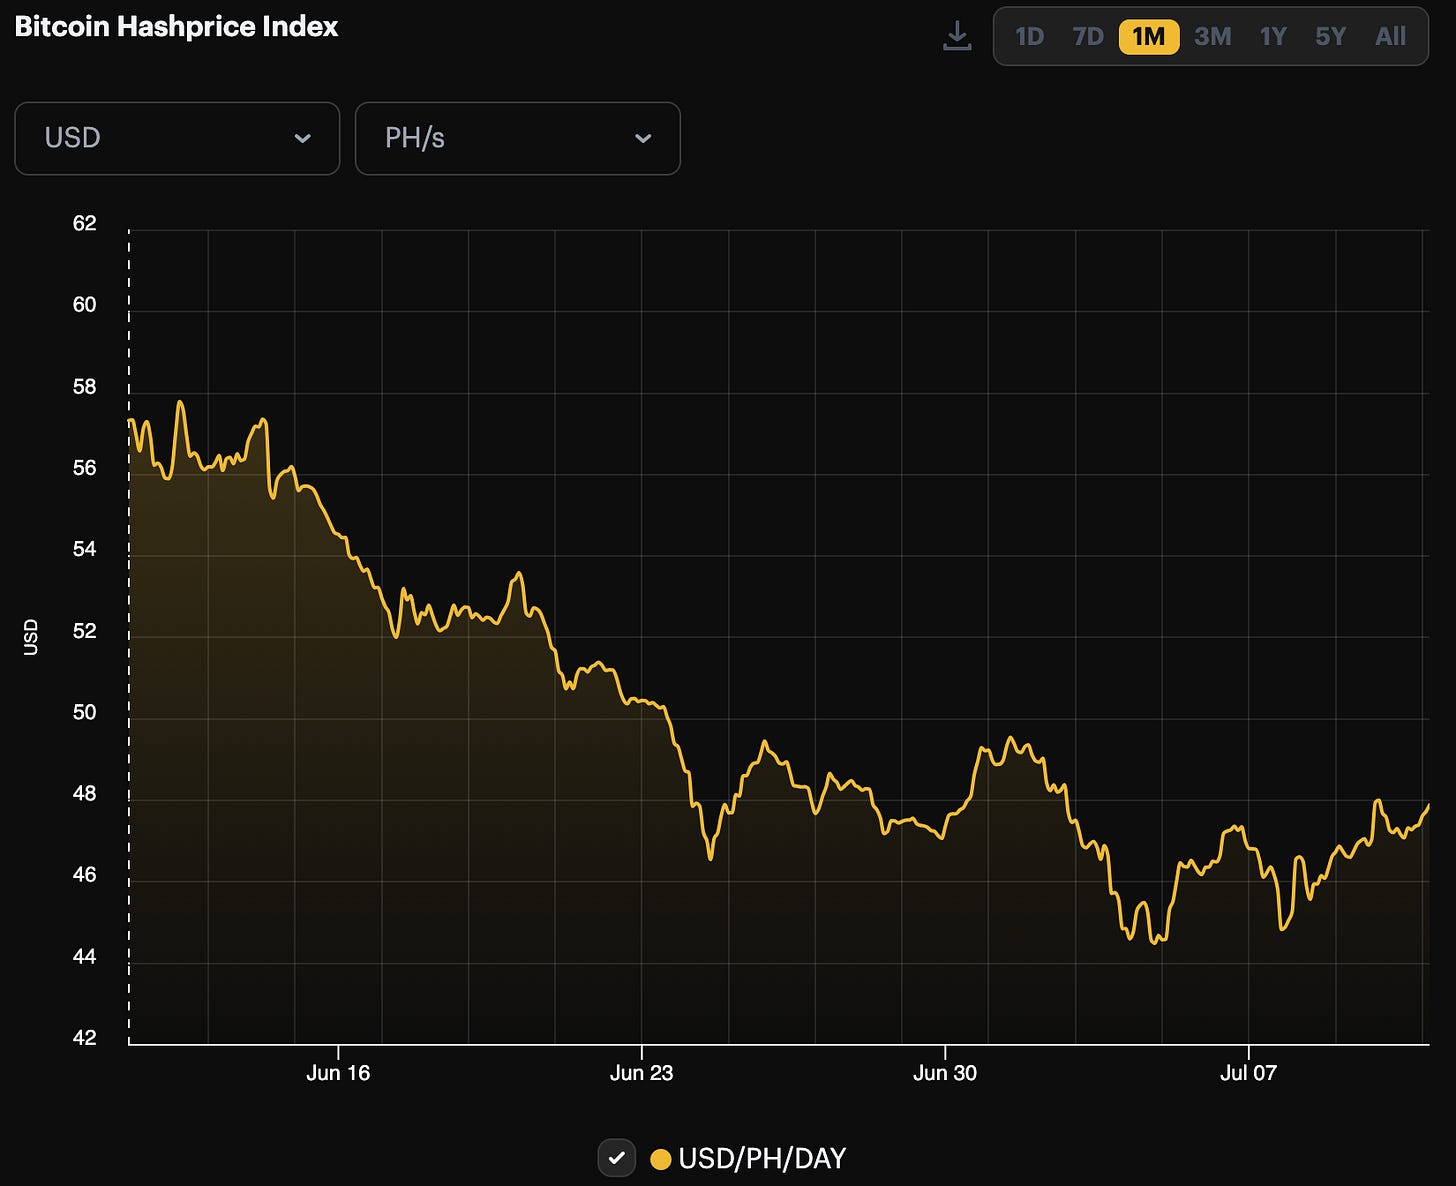
Task: Open the USD currency dropdown
Action: pos(177,138)
